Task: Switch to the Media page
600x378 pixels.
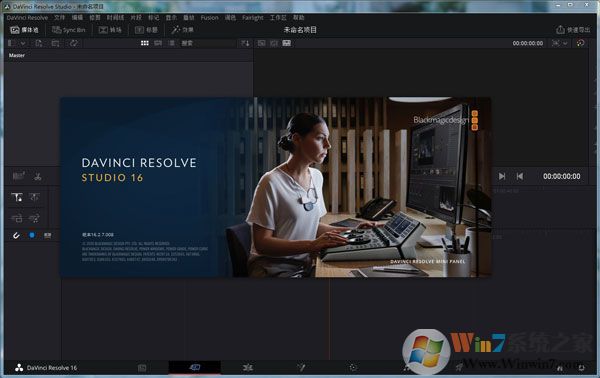Action: (142, 368)
